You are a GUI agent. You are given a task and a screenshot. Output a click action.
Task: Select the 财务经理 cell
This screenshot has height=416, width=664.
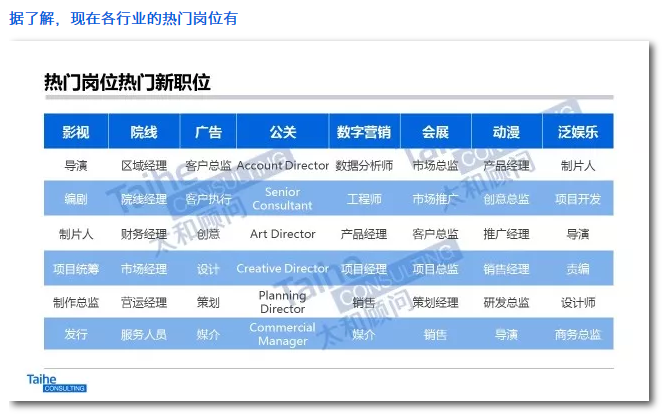click(144, 234)
